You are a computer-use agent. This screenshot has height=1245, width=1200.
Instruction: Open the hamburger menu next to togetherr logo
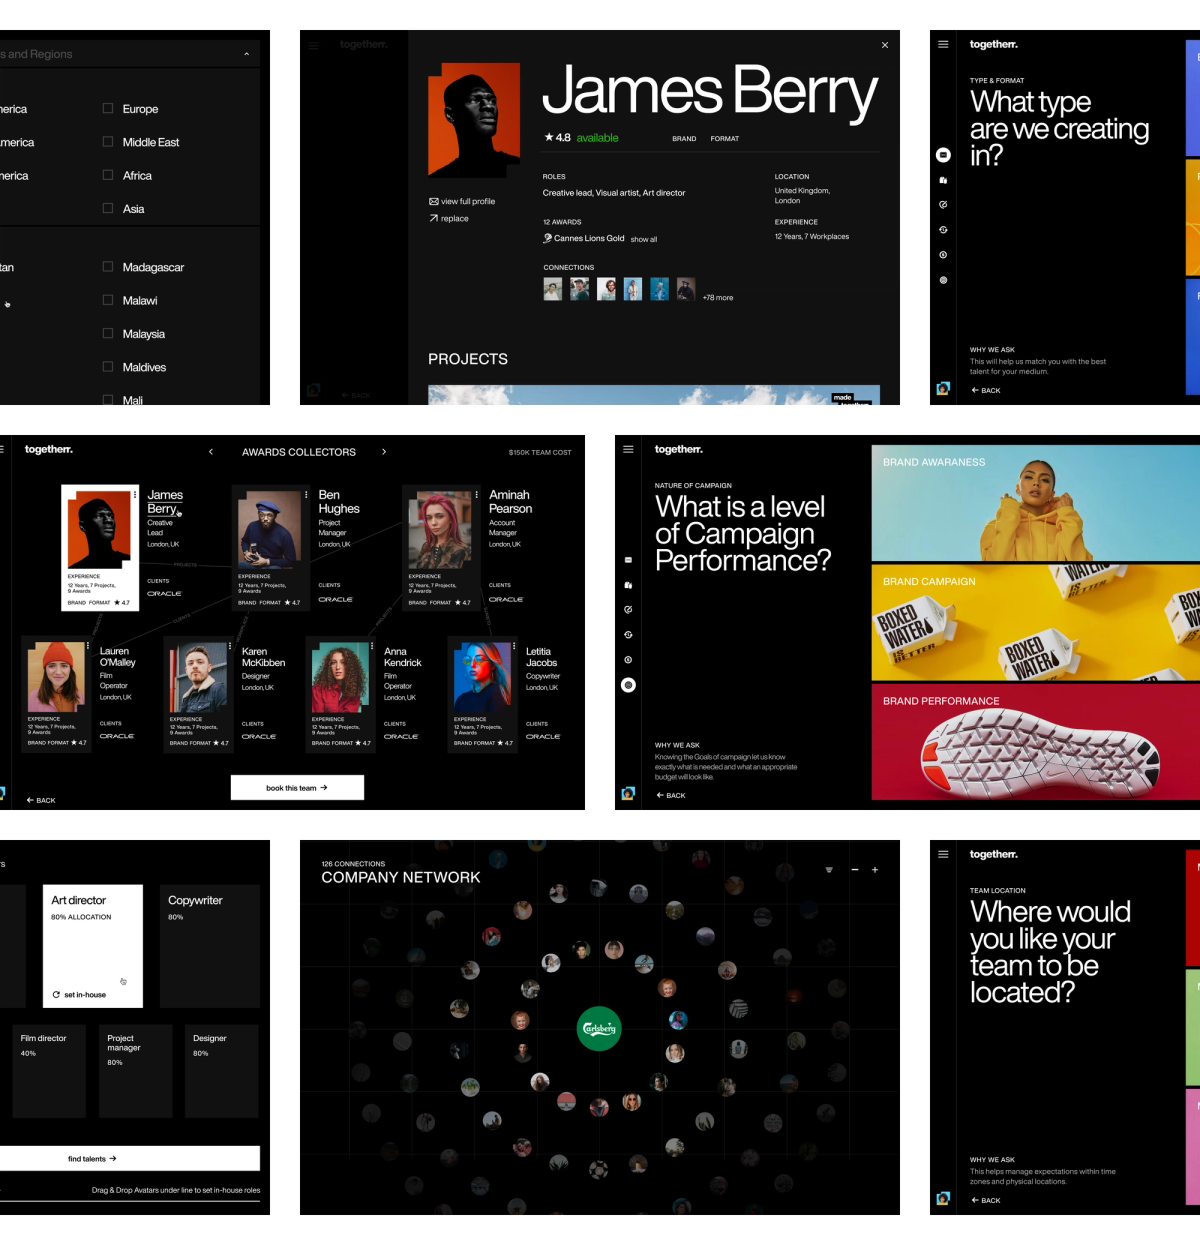pos(941,44)
